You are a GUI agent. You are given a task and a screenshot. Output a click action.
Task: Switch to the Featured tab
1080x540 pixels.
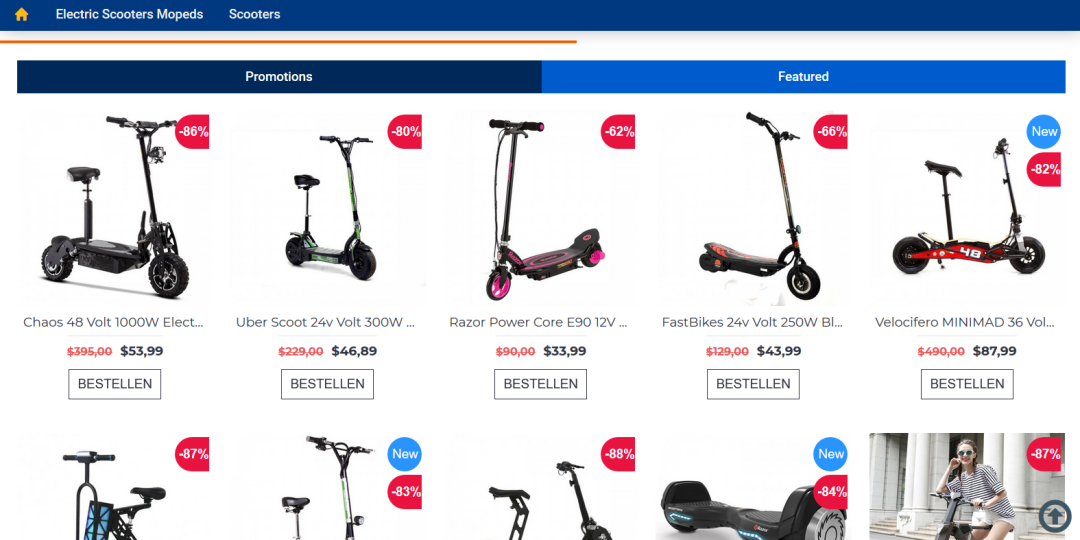pyautogui.click(x=803, y=76)
